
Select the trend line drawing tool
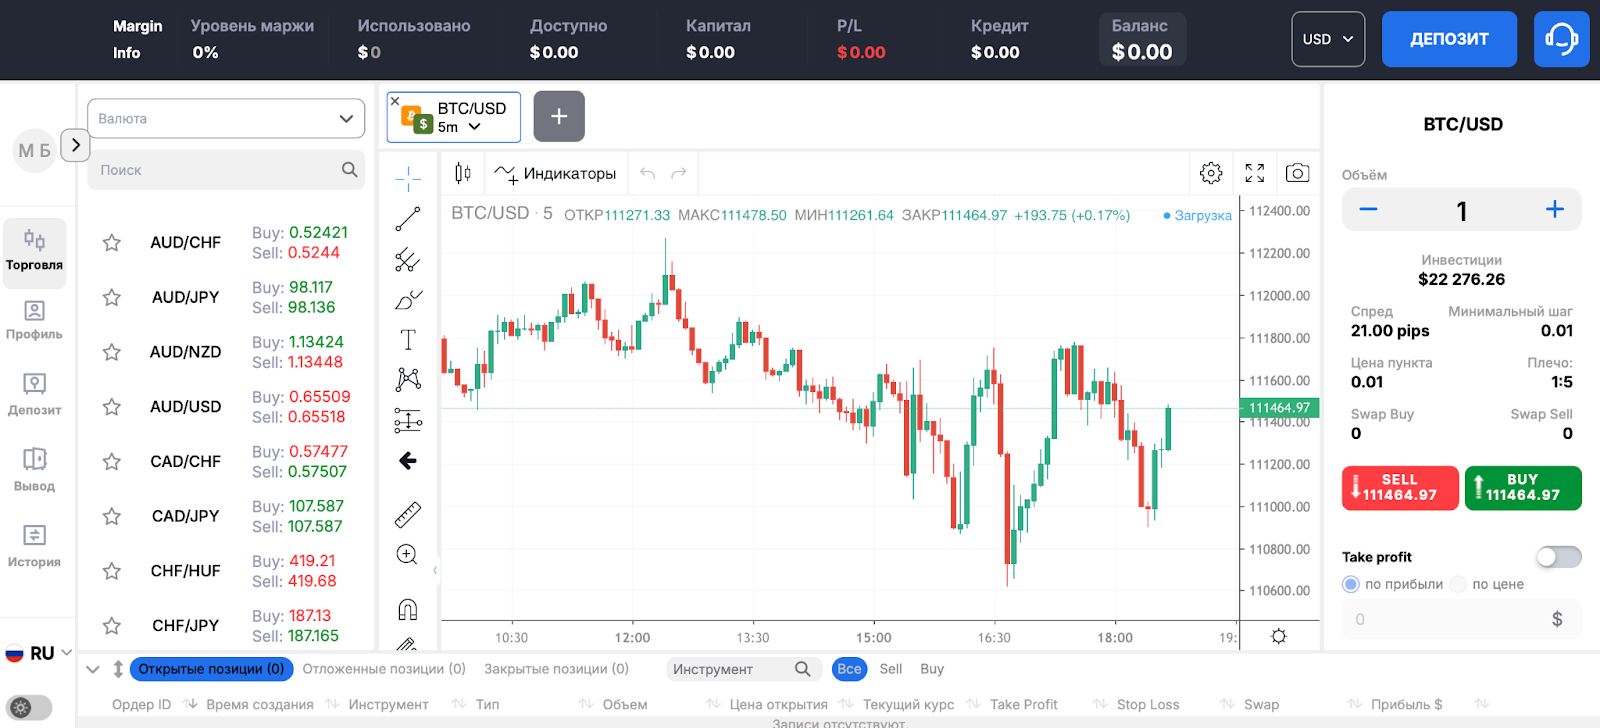(408, 219)
